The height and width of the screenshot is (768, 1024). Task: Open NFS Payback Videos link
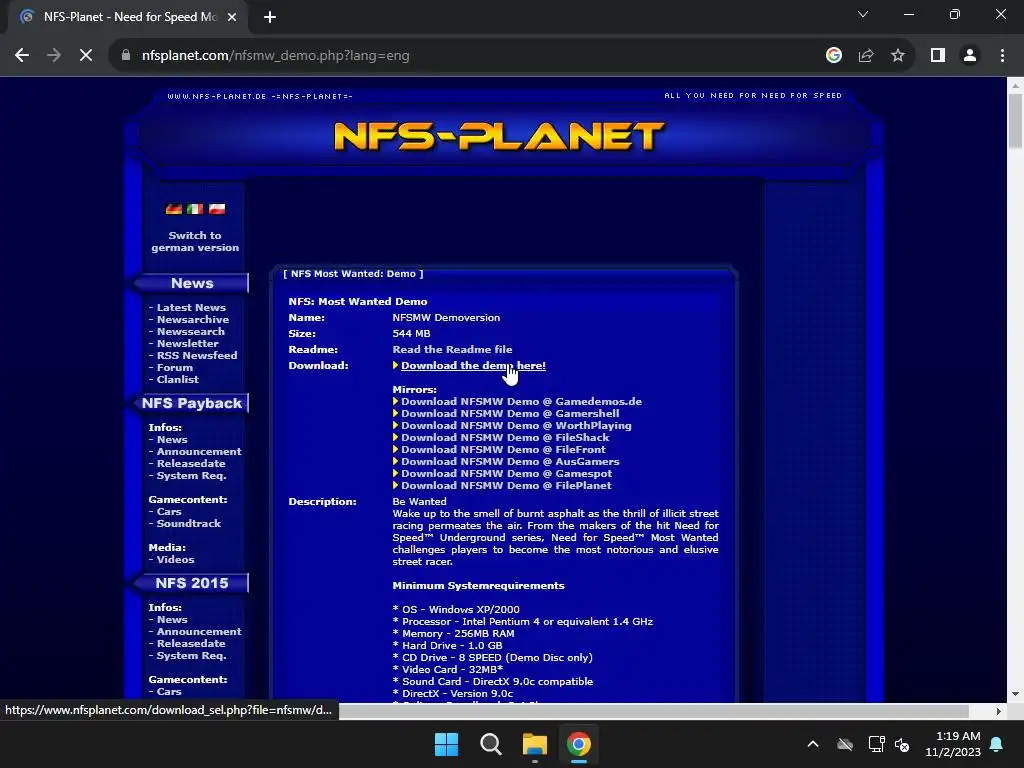pyautogui.click(x=175, y=560)
